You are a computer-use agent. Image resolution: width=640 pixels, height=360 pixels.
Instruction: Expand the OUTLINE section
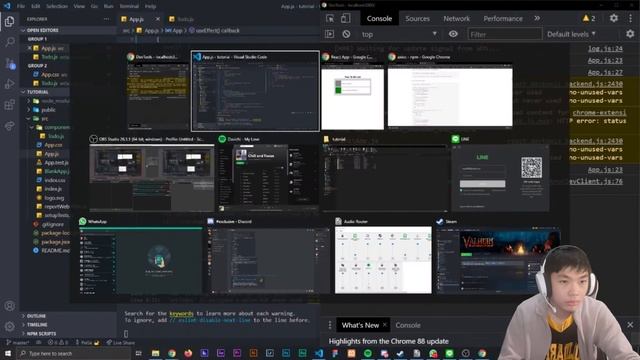tap(36, 316)
